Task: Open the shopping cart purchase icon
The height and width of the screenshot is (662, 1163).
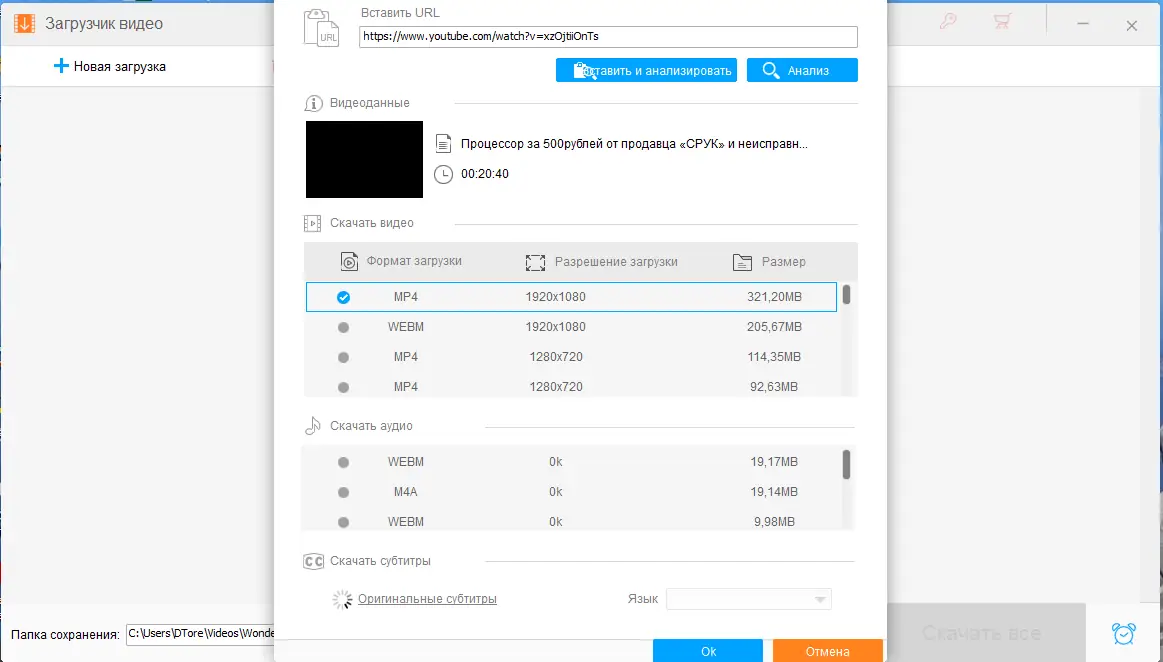Action: [1003, 20]
